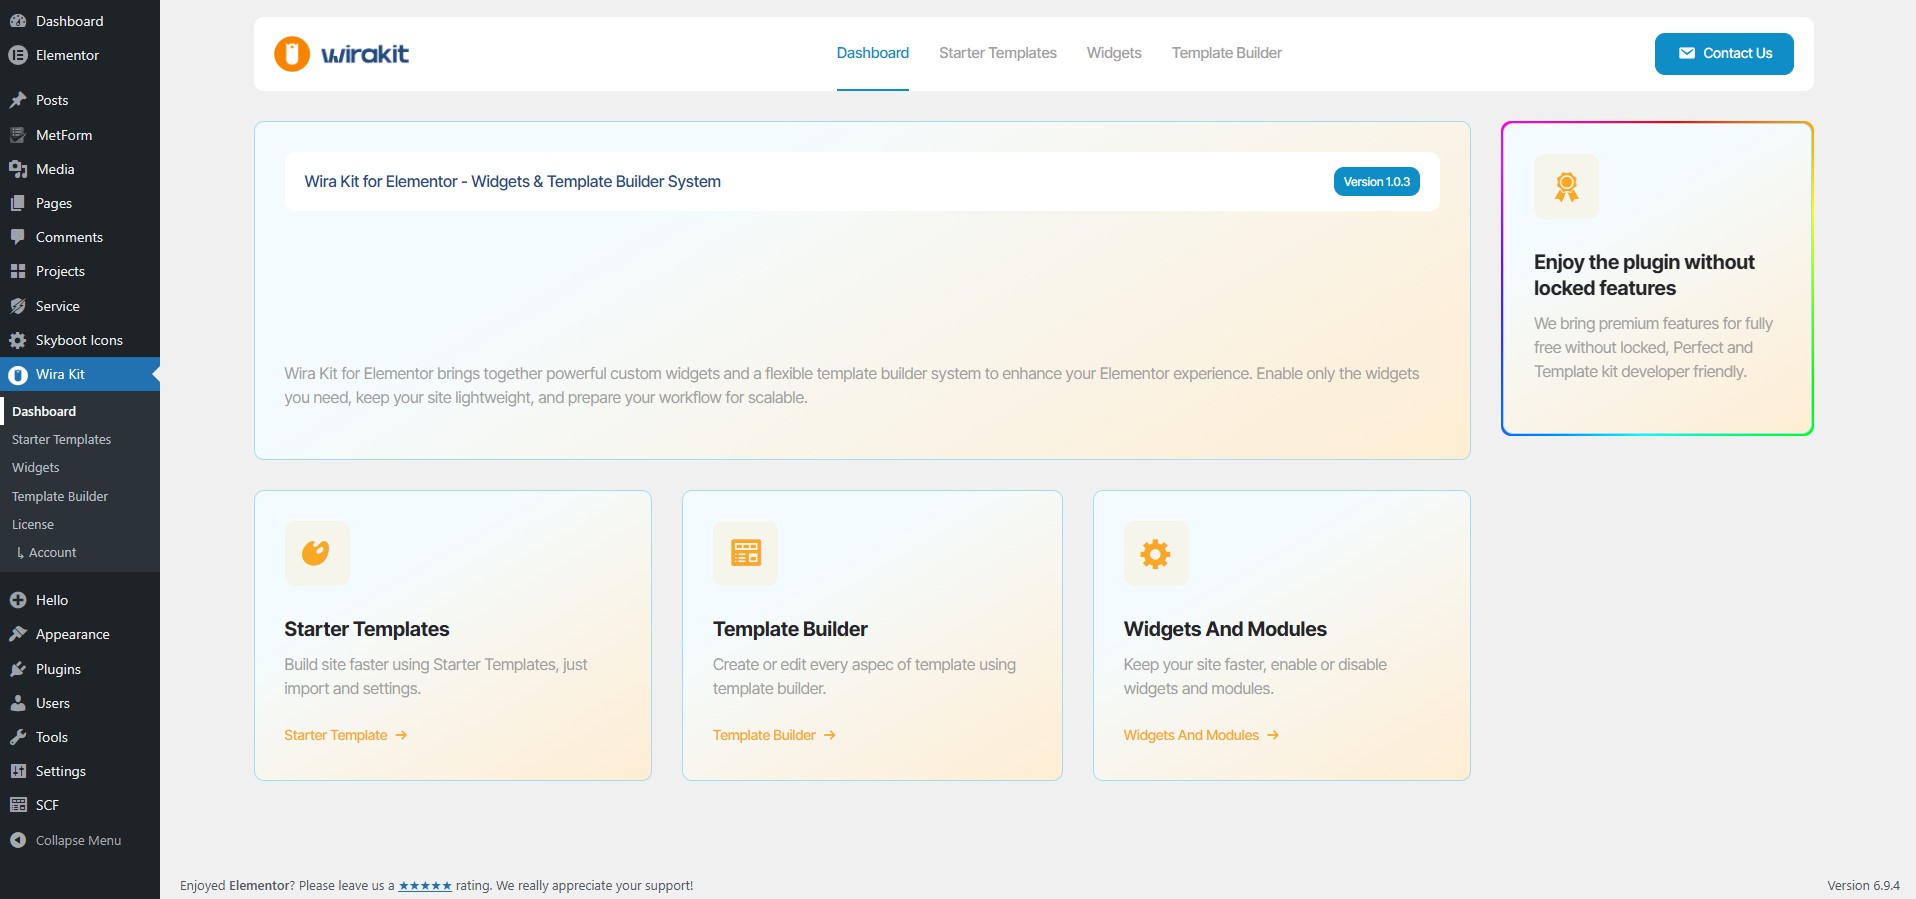Click the Version 1.0.3 badge
This screenshot has height=899, width=1916.
(1376, 182)
